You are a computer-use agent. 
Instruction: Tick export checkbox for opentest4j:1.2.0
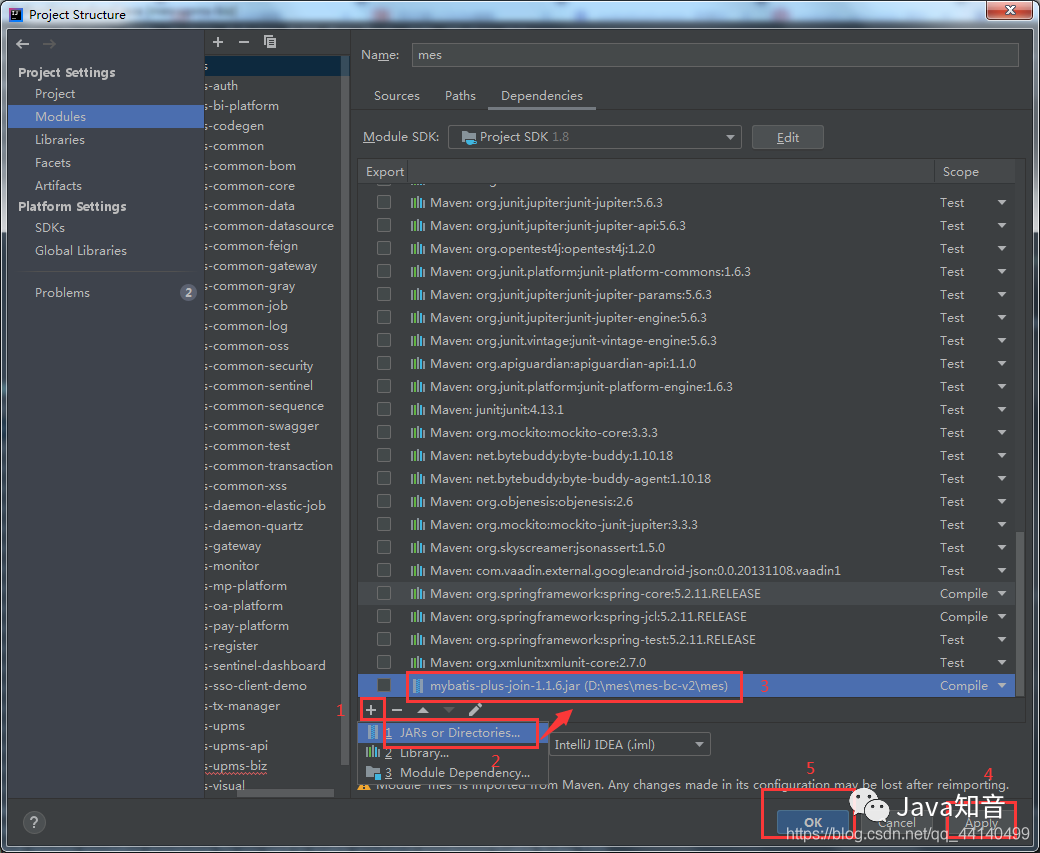(384, 249)
